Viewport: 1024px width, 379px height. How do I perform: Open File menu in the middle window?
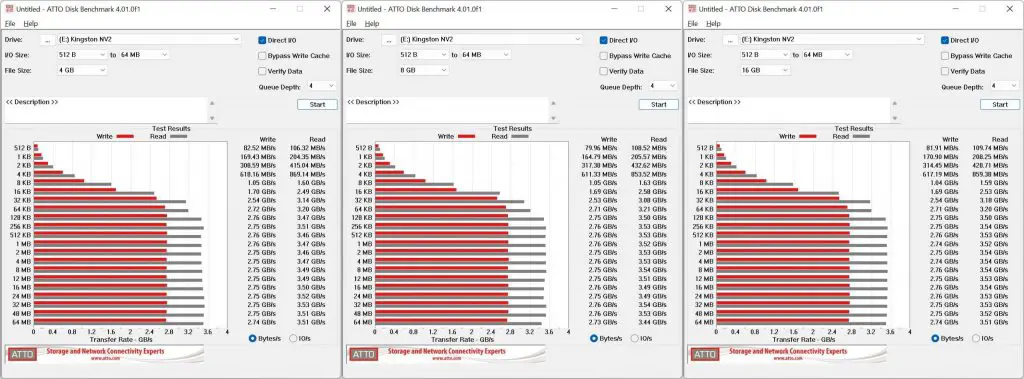[351, 24]
